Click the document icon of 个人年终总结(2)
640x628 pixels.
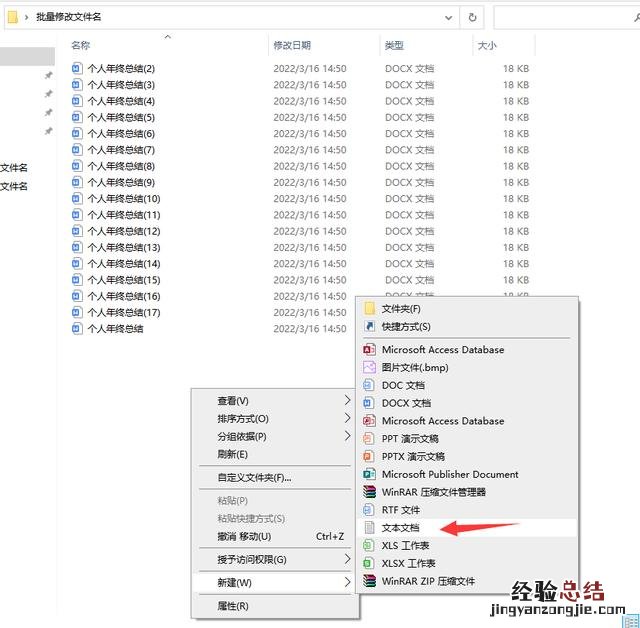[77, 68]
